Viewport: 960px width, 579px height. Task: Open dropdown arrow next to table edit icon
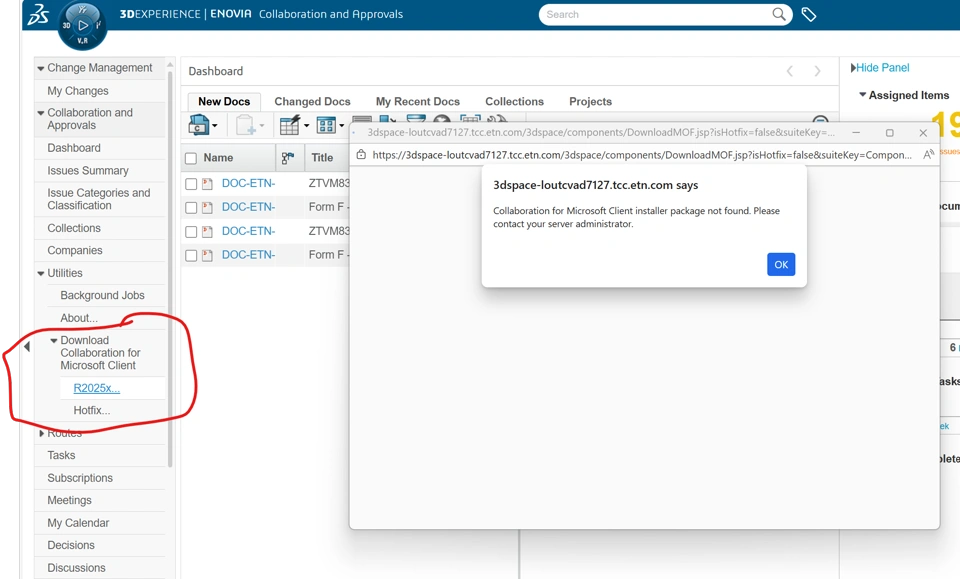[x=306, y=126]
